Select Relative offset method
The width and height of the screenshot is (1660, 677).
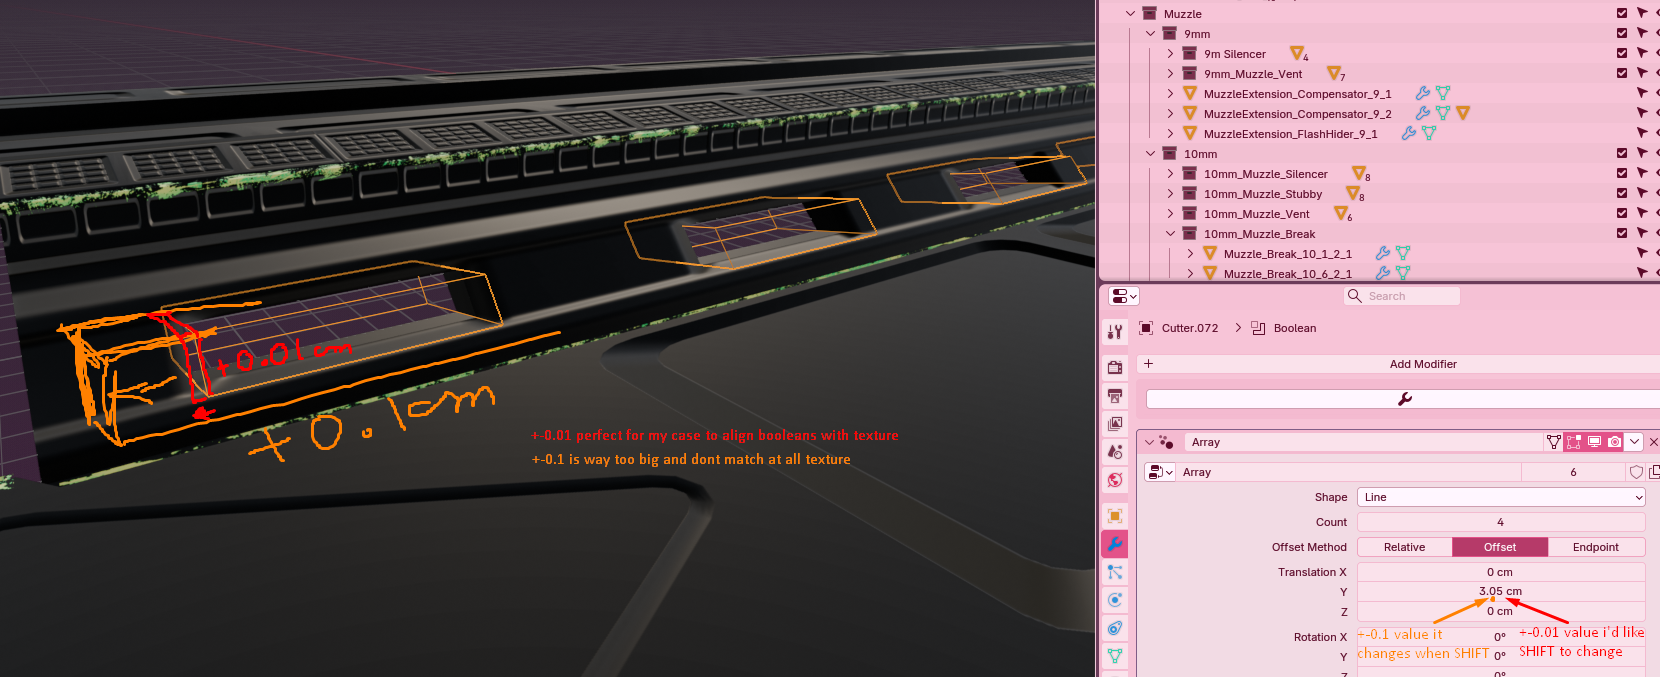click(1404, 547)
